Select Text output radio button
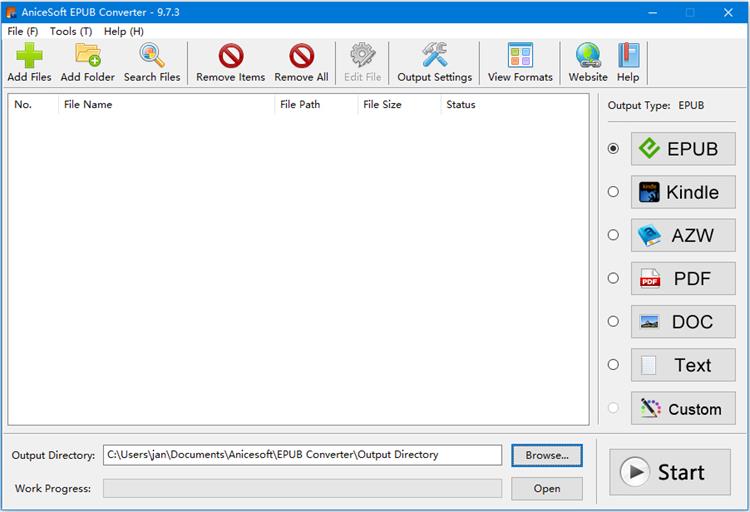This screenshot has height=512, width=750. [613, 365]
